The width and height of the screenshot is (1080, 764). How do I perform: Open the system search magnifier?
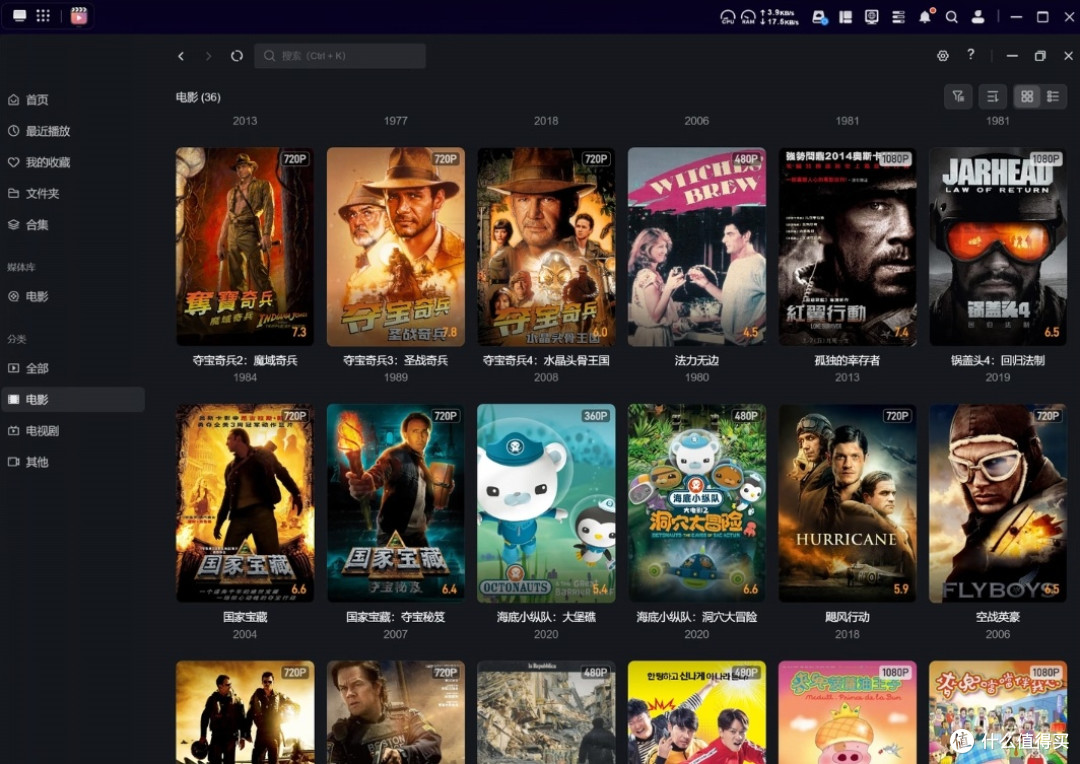(x=951, y=17)
